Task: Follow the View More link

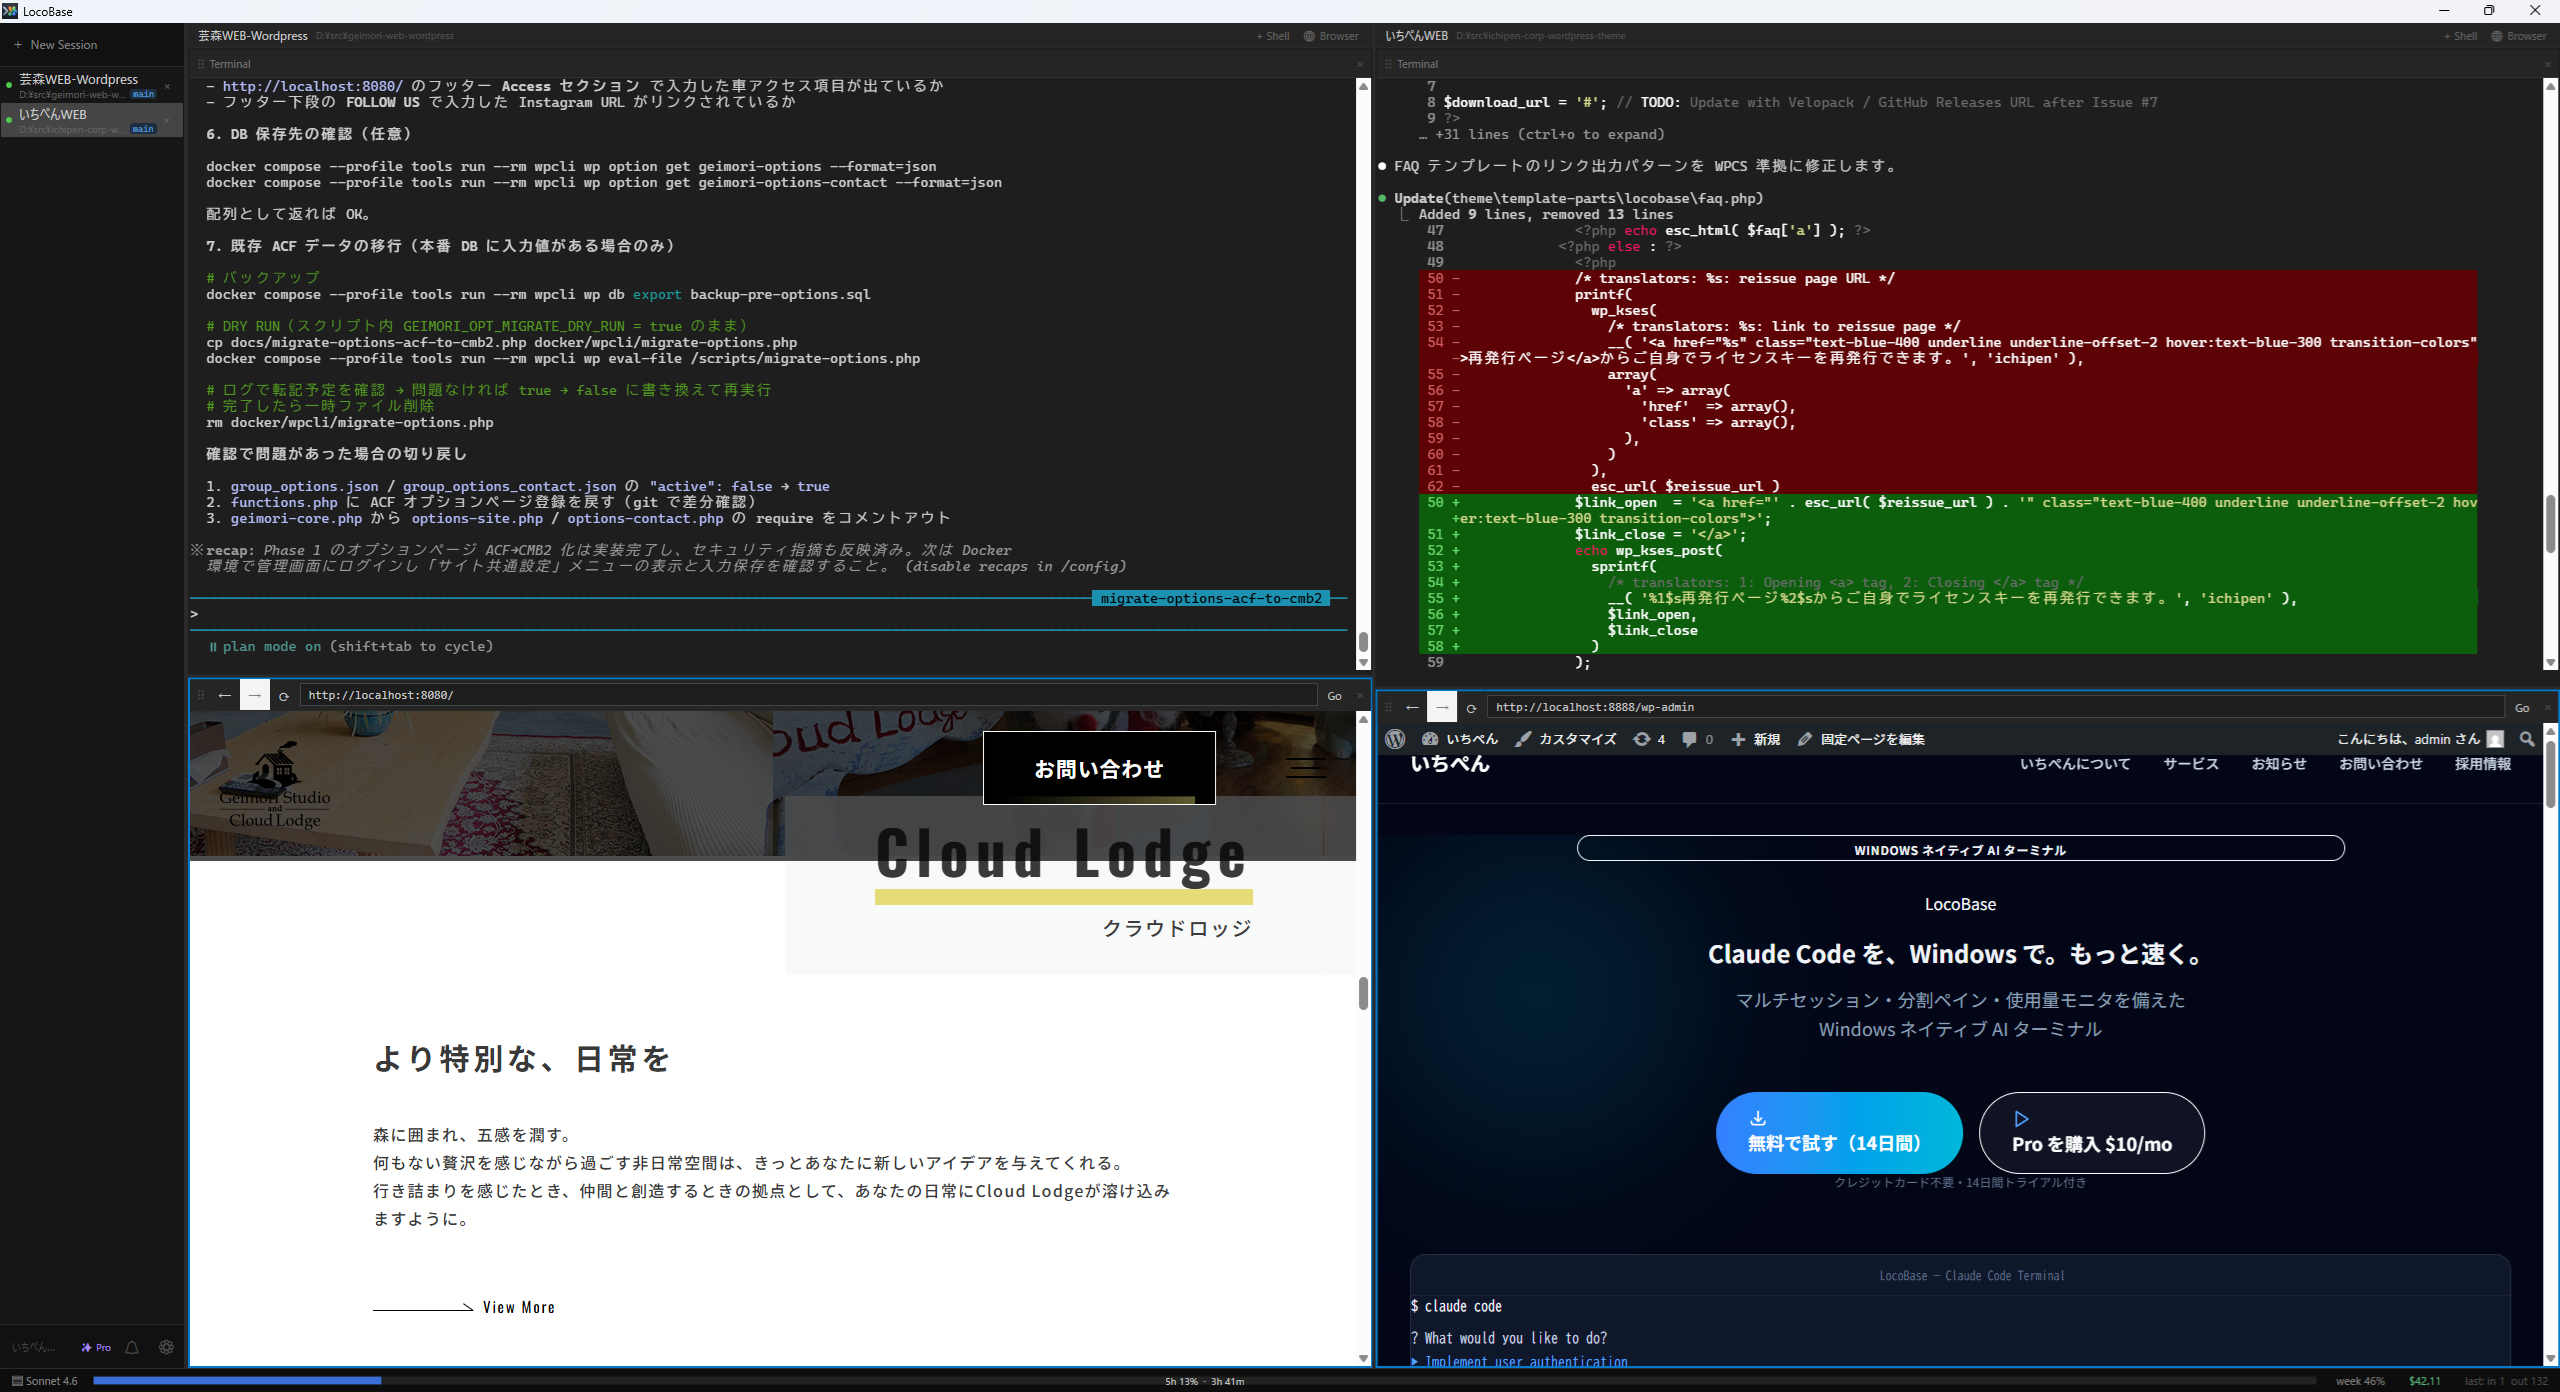Action: [464, 1307]
